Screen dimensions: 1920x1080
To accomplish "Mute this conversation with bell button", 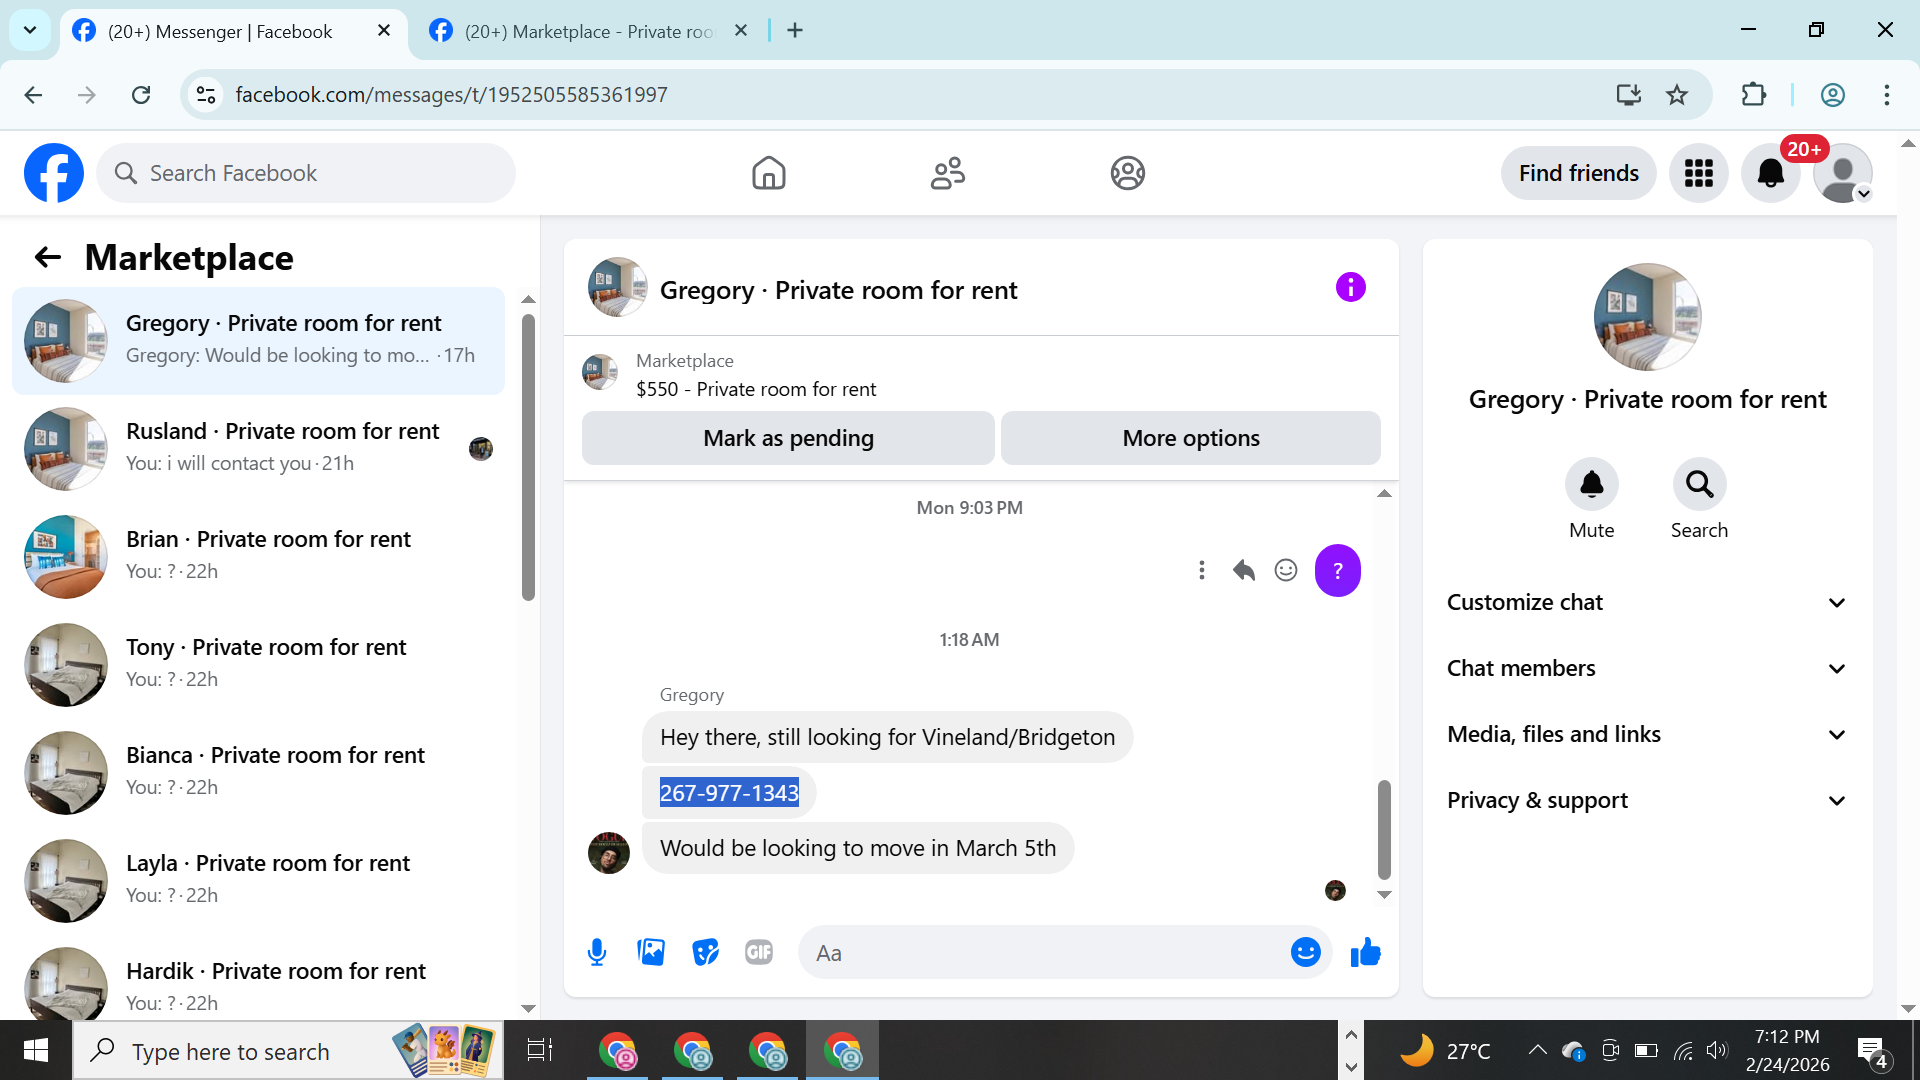I will click(1591, 485).
